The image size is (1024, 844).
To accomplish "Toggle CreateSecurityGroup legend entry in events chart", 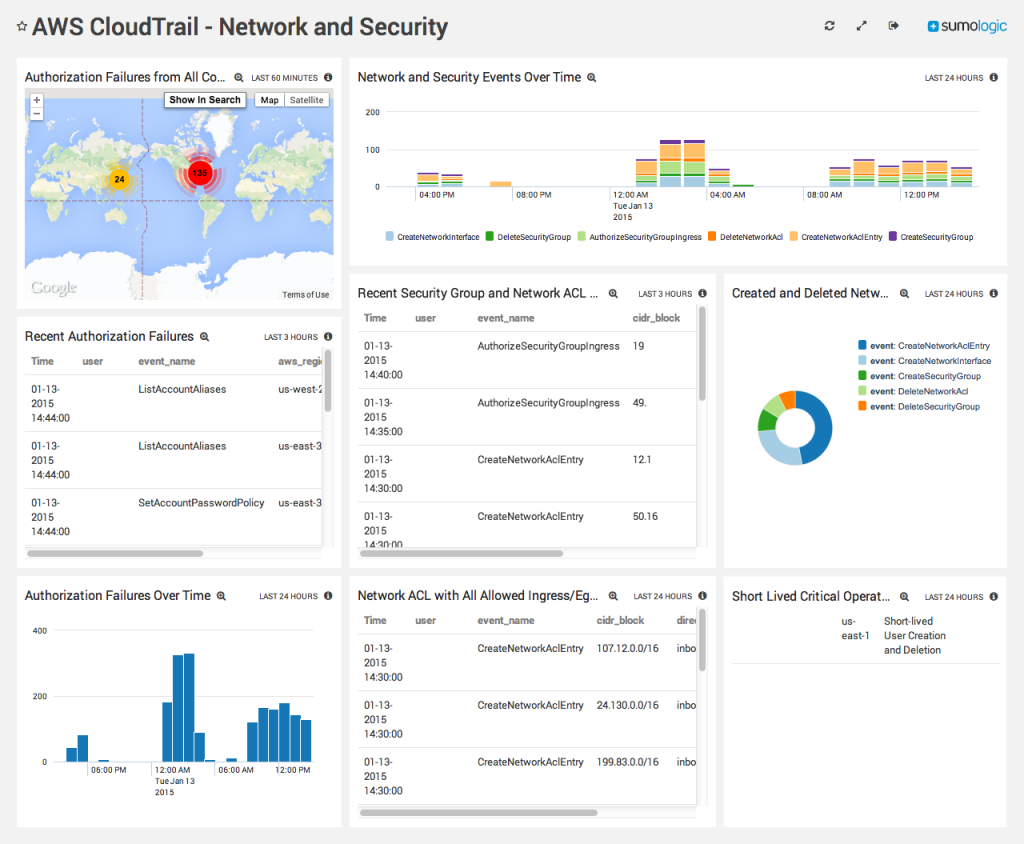I will point(931,236).
